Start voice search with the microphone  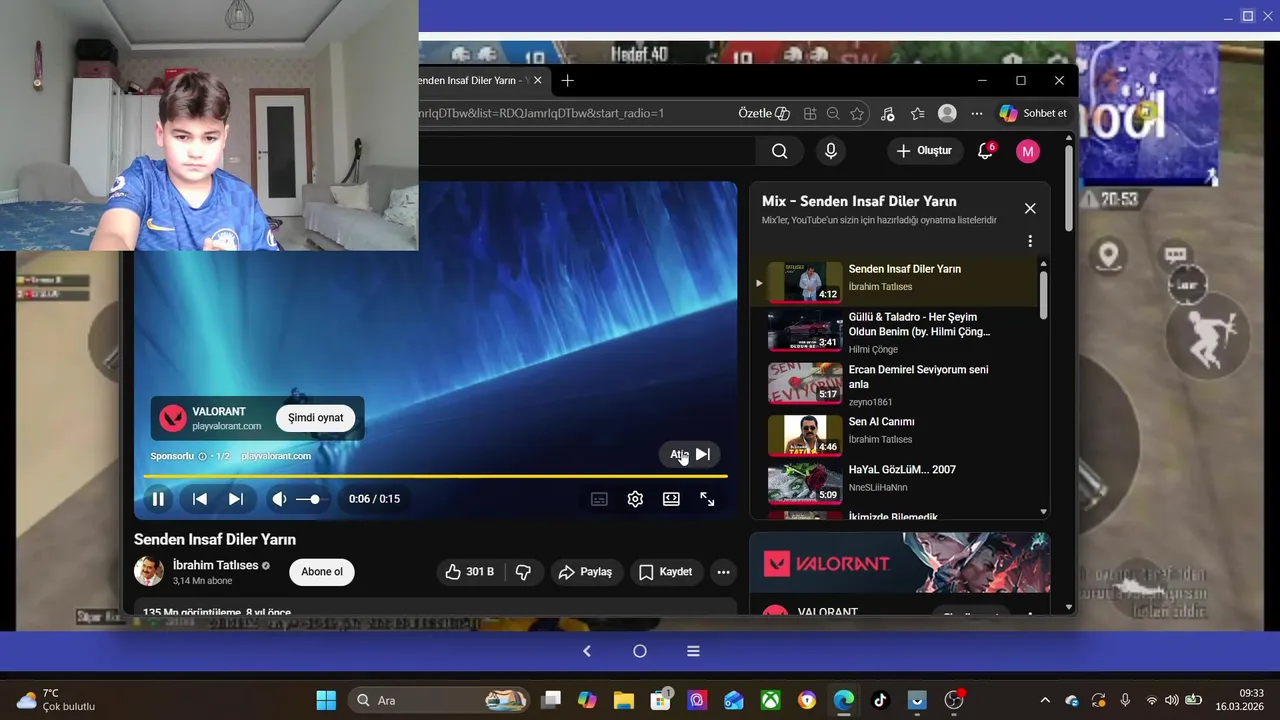click(x=830, y=151)
